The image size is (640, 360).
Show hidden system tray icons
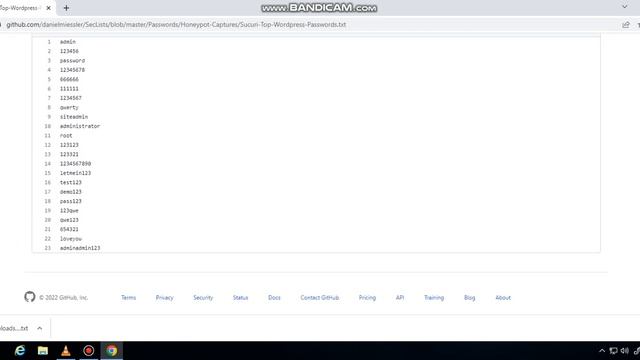point(602,351)
